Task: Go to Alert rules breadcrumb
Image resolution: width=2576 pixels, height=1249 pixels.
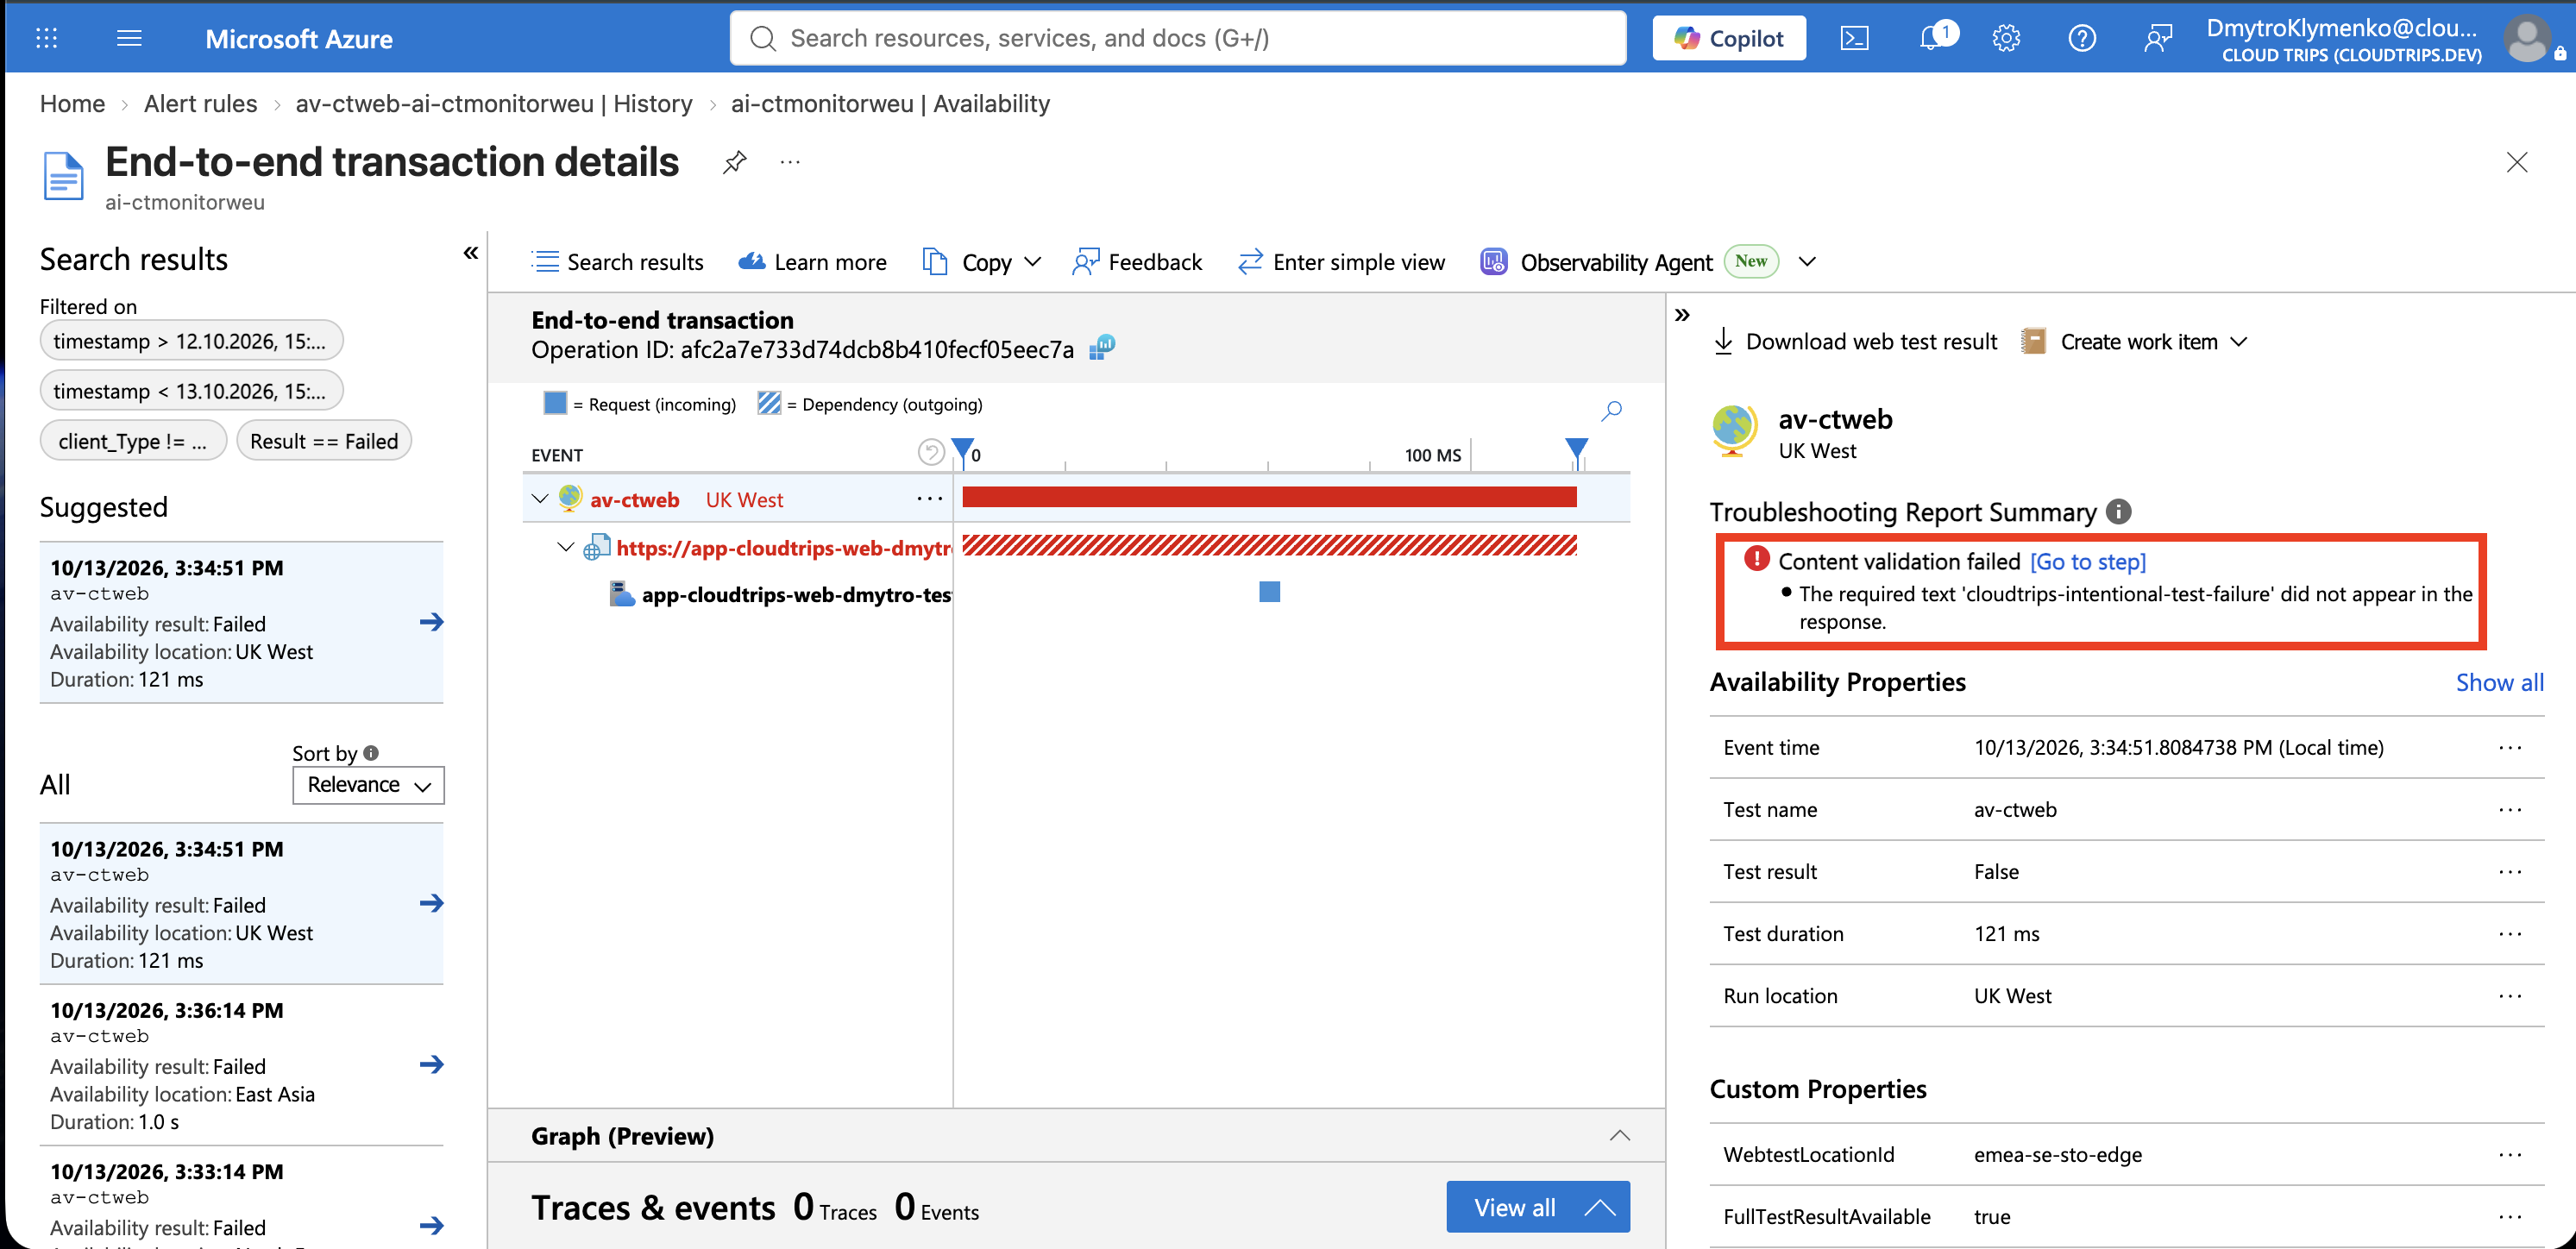Action: click(200, 104)
